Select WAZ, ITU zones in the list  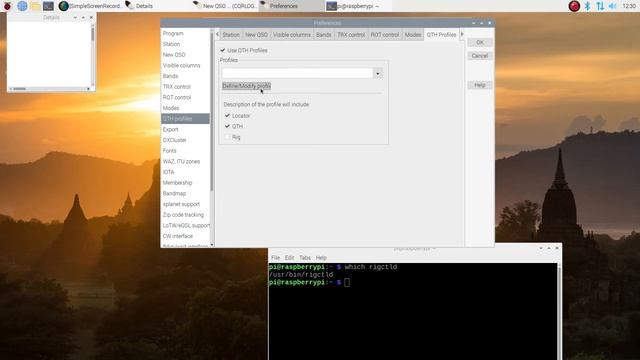186,161
